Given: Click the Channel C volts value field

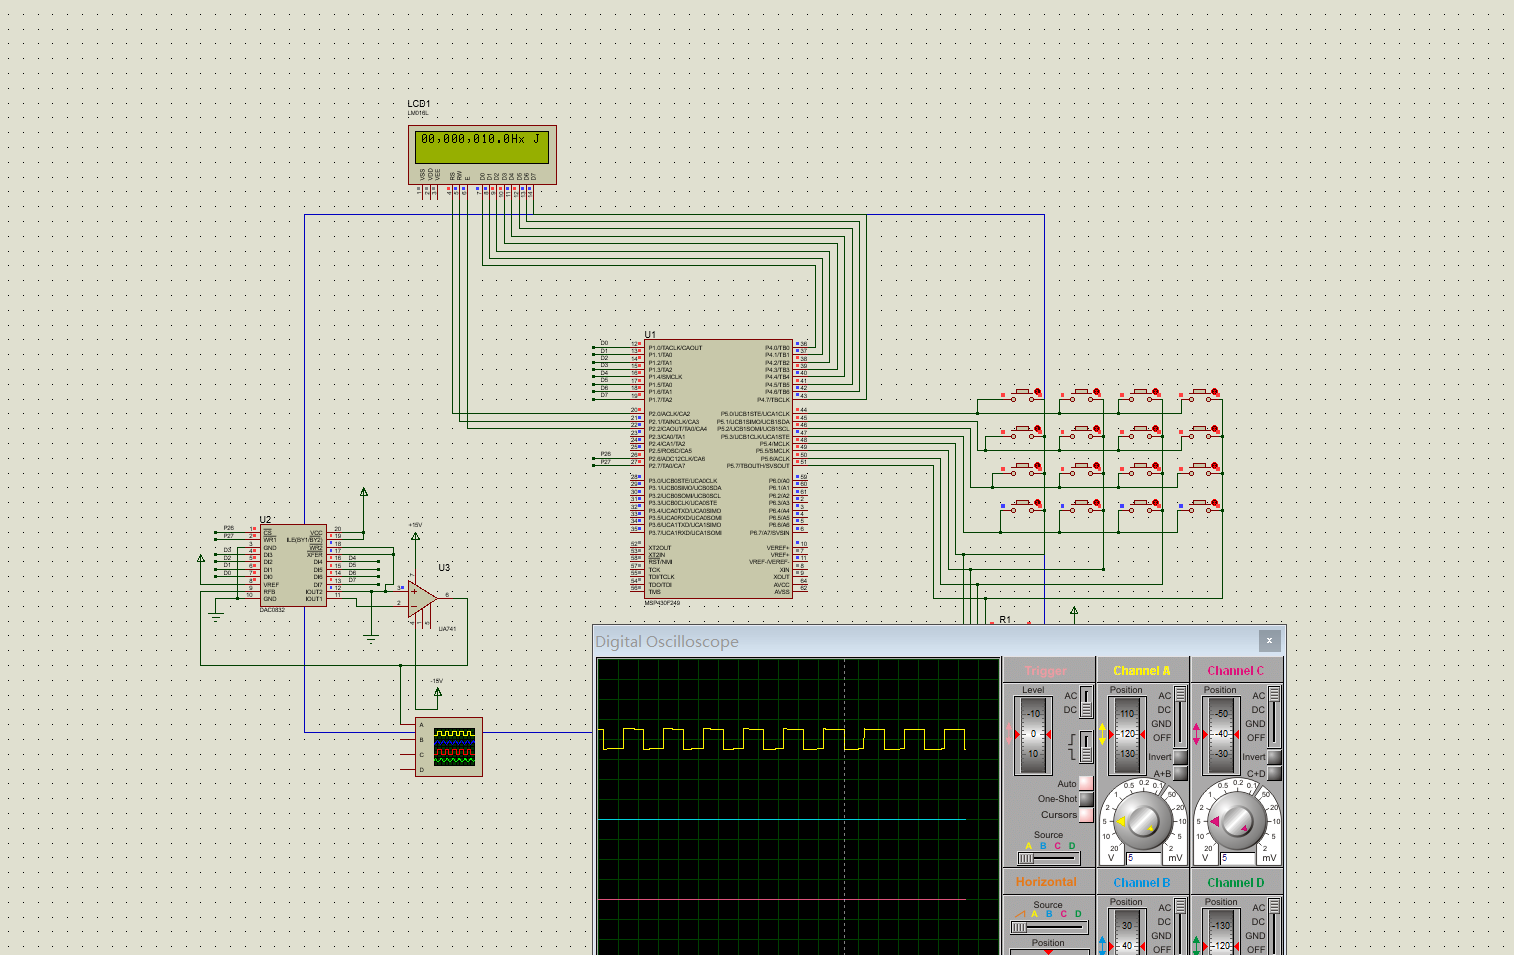Looking at the screenshot, I should click(x=1238, y=858).
